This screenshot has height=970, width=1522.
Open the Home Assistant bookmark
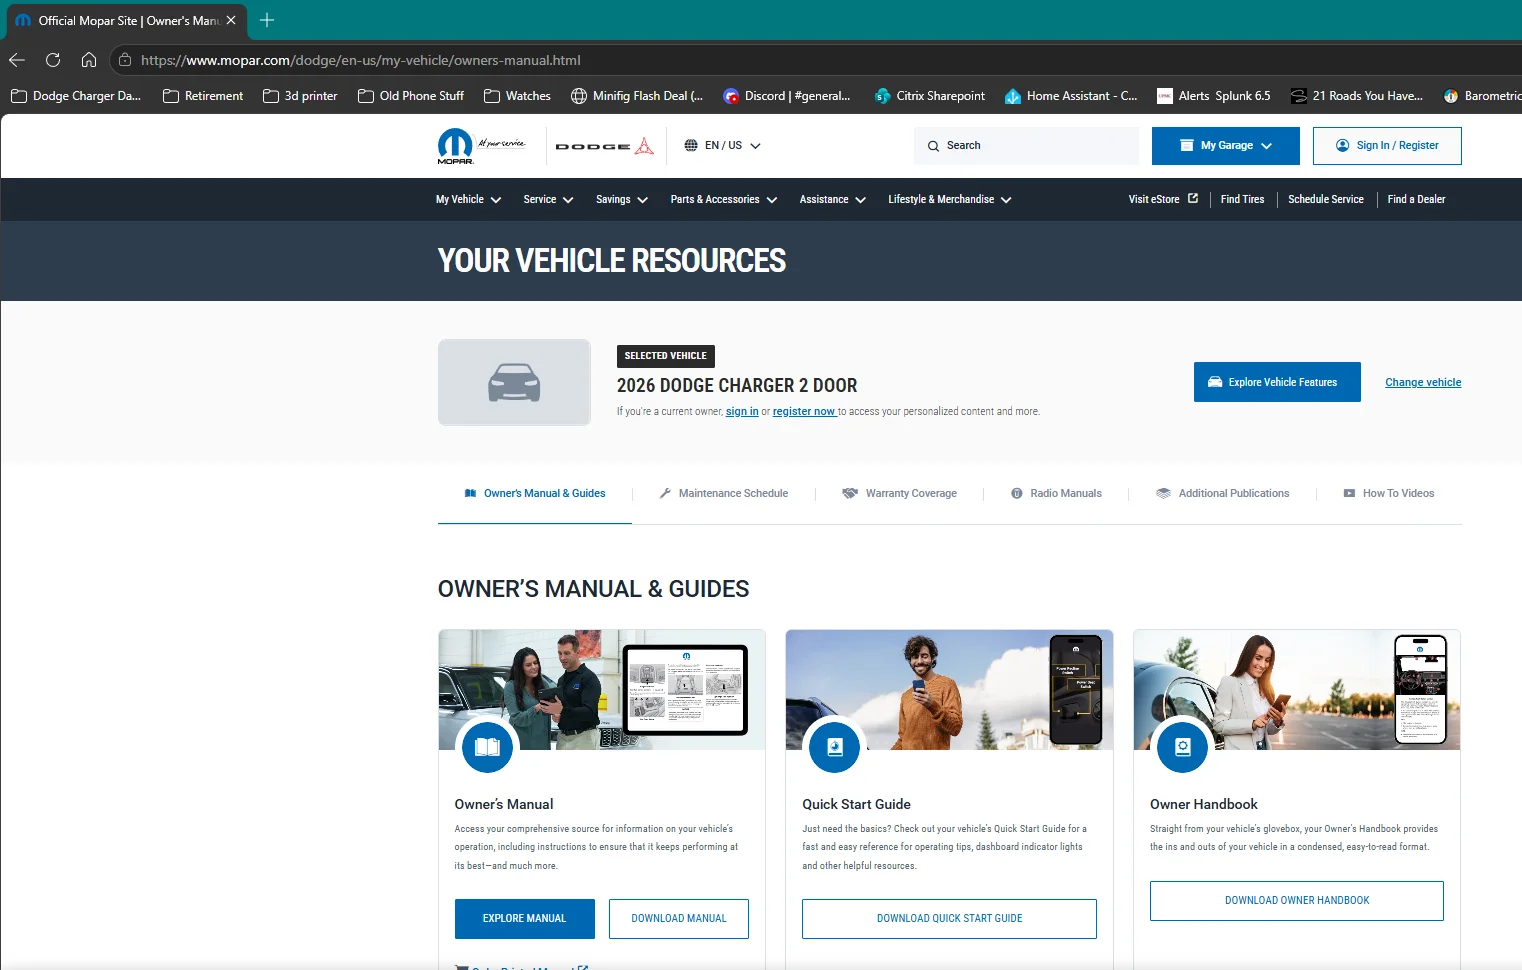point(1071,96)
